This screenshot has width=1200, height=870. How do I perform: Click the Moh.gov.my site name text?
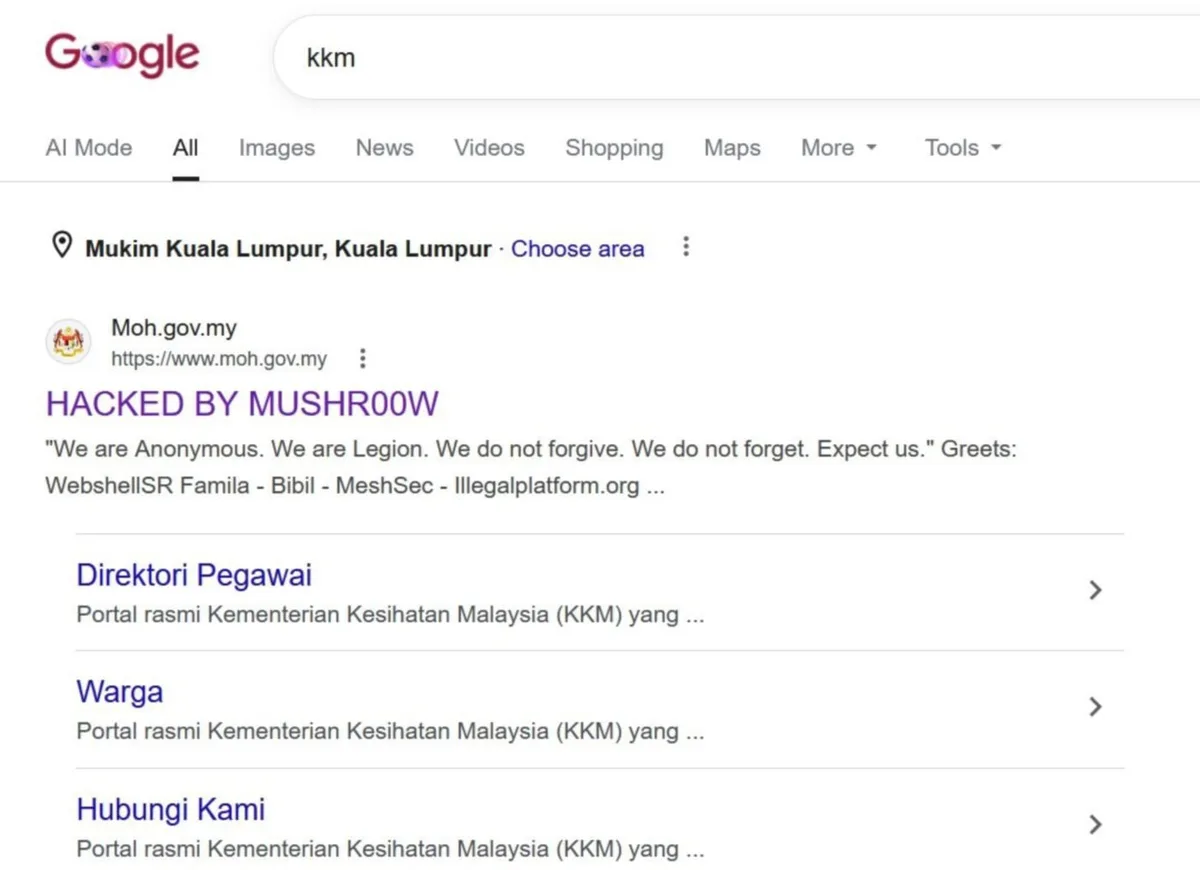point(174,328)
